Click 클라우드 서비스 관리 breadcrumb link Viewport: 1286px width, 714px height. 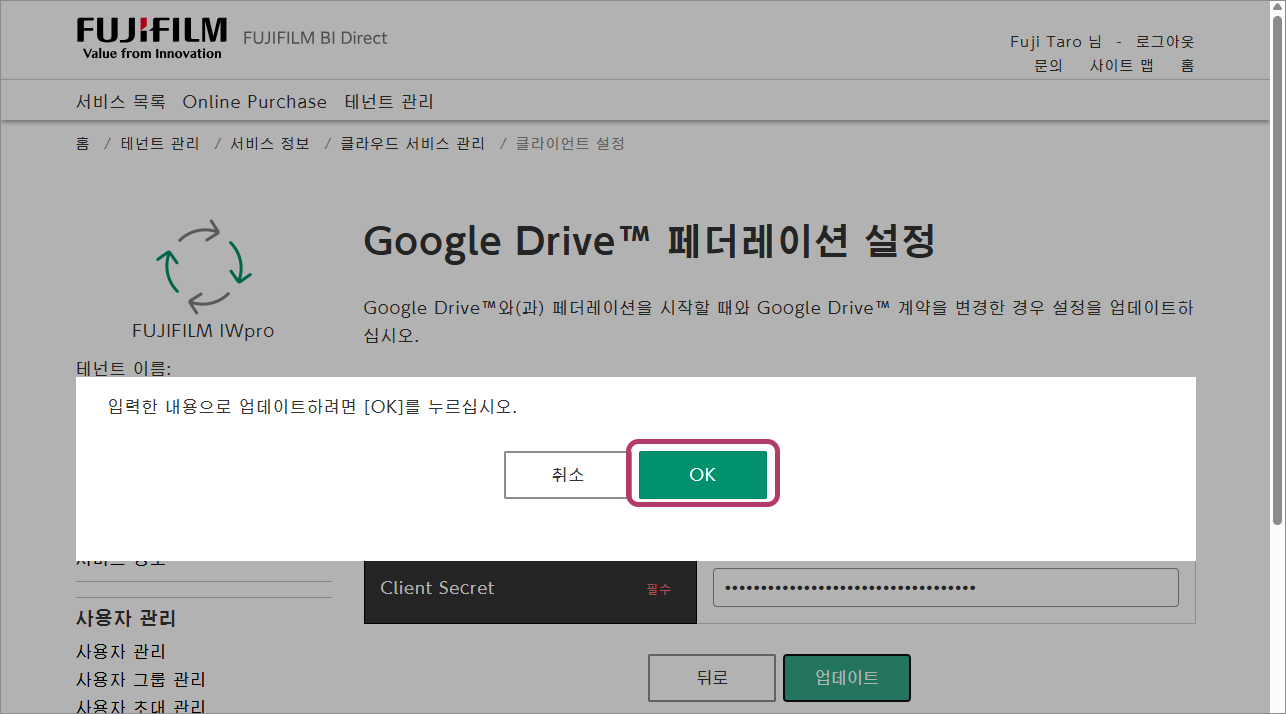point(413,144)
